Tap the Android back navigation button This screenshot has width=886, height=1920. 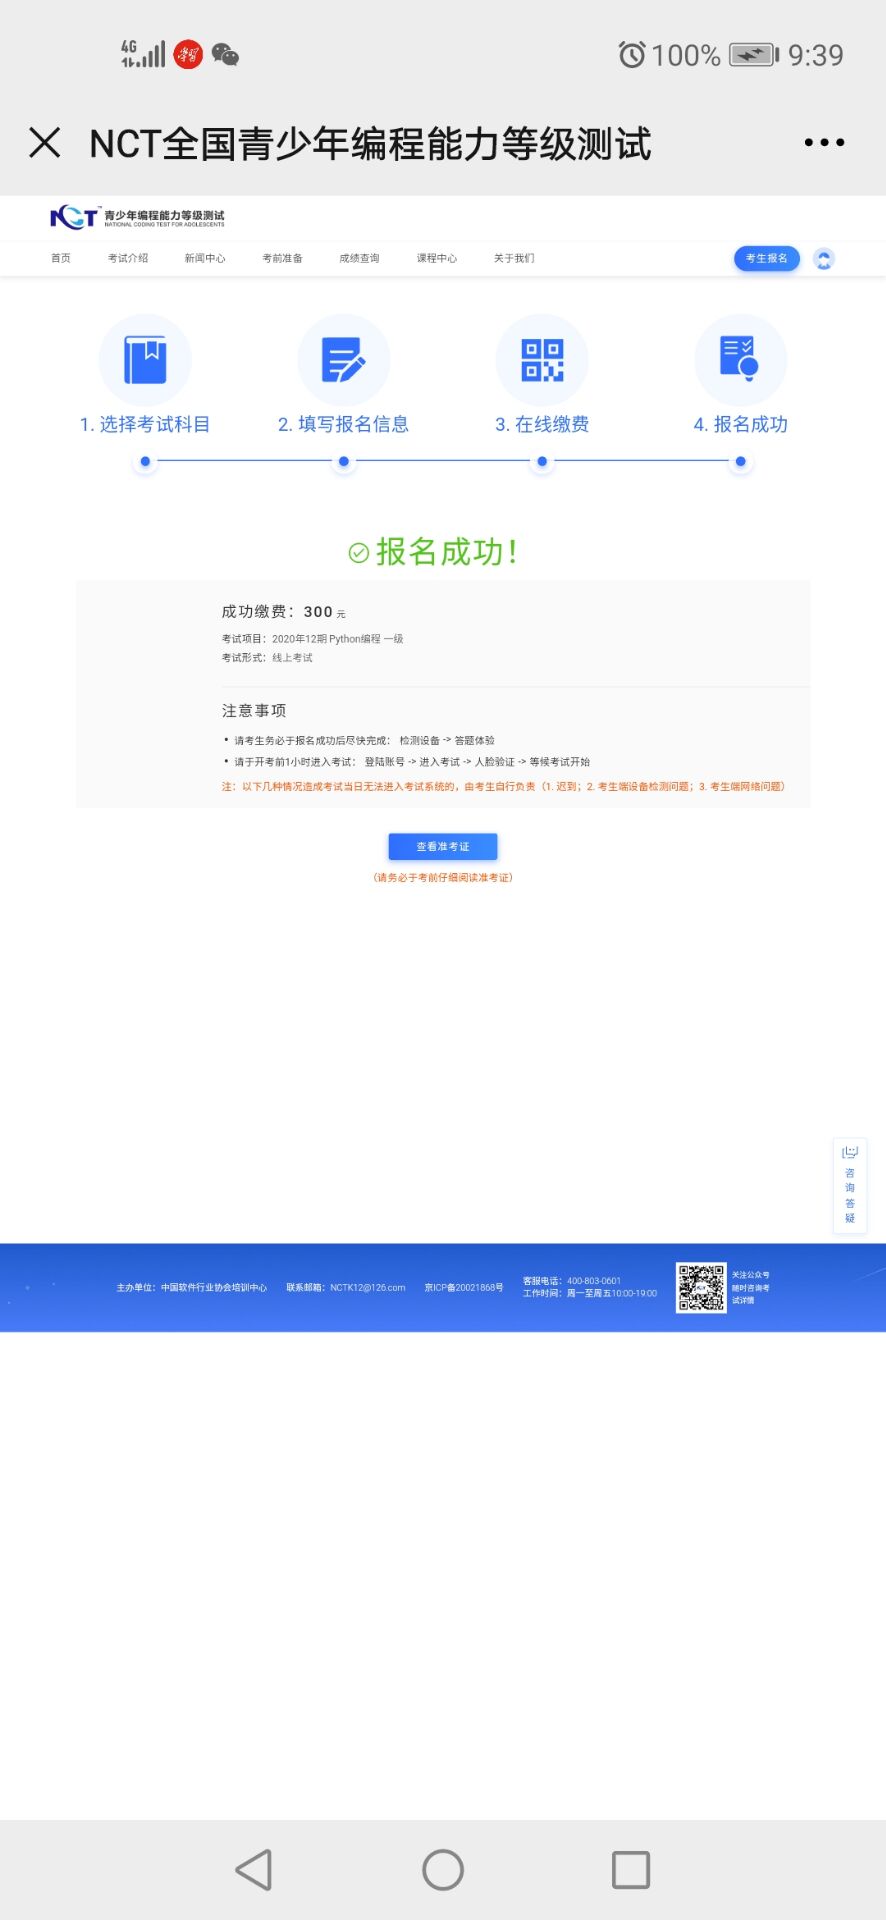254,1870
